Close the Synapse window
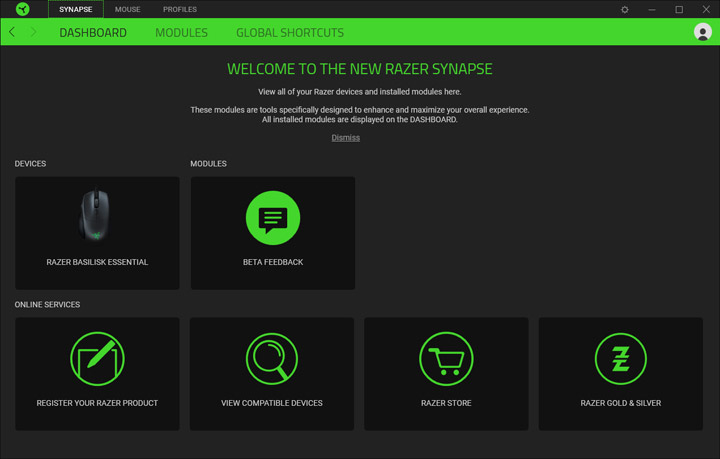Screen dimensions: 720x459 tap(706, 9)
